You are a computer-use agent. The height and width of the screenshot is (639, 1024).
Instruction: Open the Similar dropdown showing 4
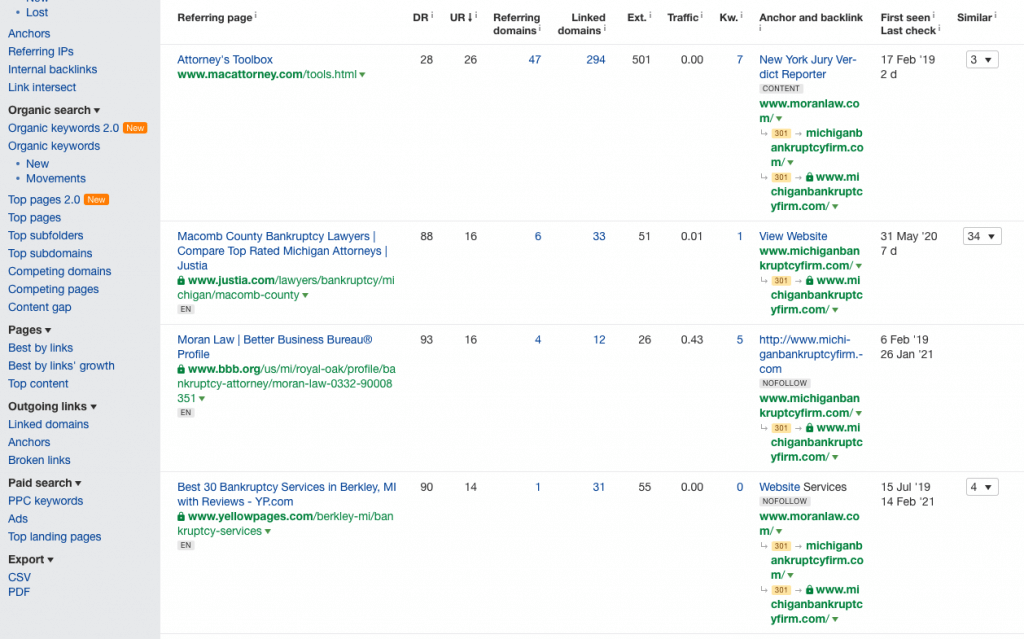(x=982, y=487)
